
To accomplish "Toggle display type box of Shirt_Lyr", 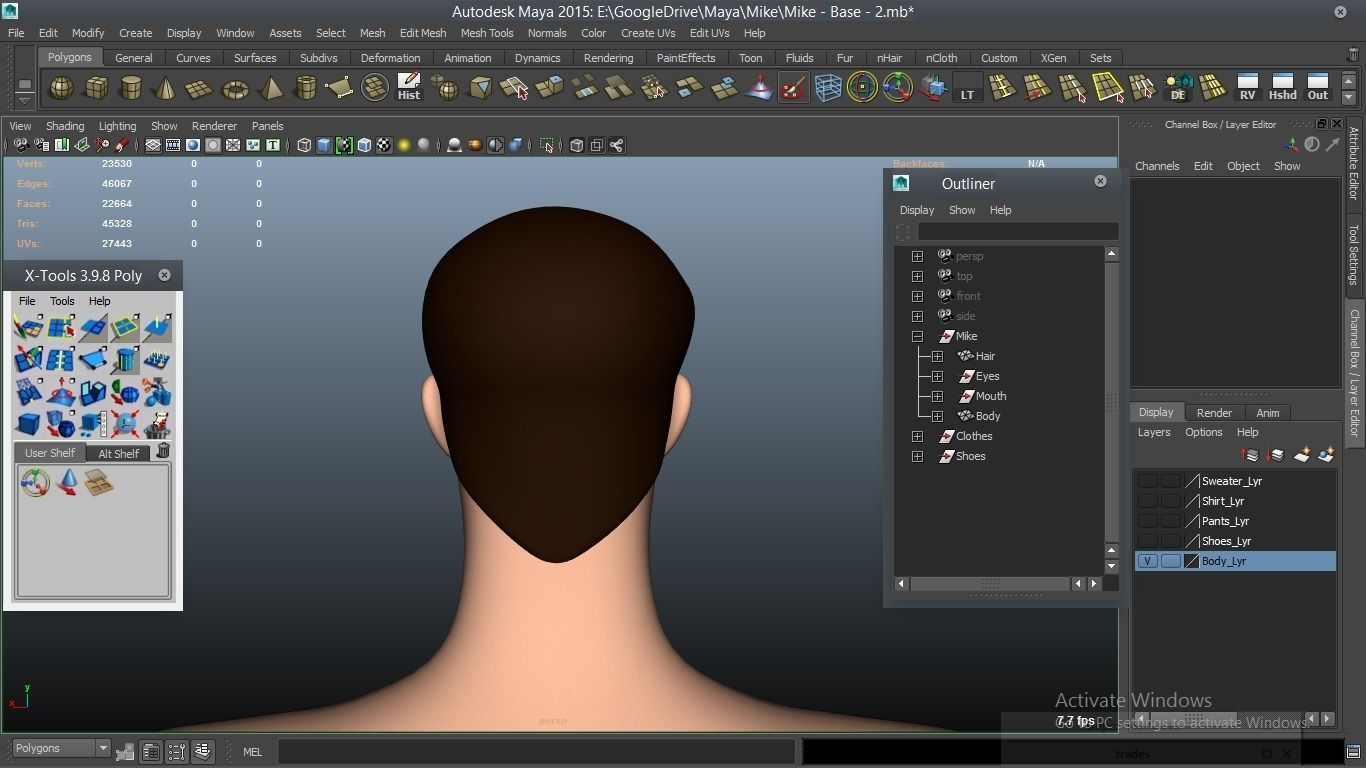I will (1170, 501).
